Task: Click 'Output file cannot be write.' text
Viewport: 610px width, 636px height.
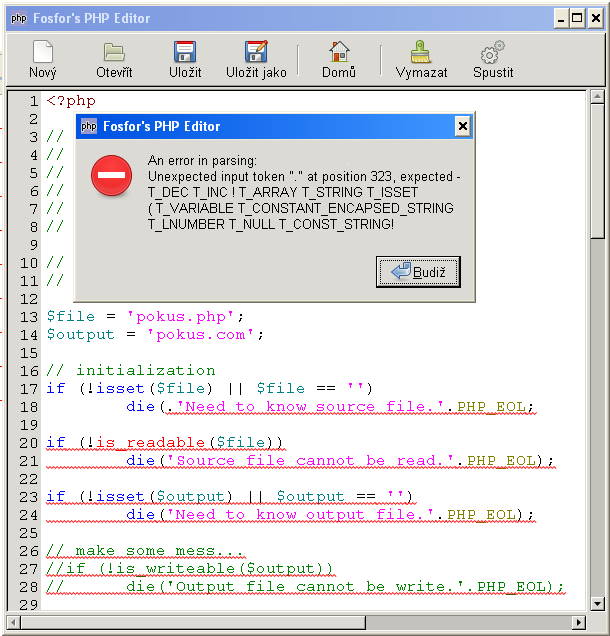Action: 315,586
